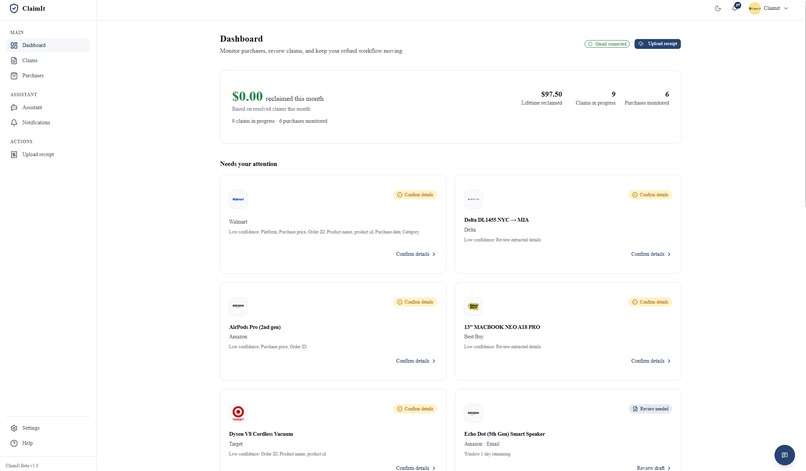Click Amazon logo on AirPods Pro card
The image size is (806, 471).
(x=238, y=306)
